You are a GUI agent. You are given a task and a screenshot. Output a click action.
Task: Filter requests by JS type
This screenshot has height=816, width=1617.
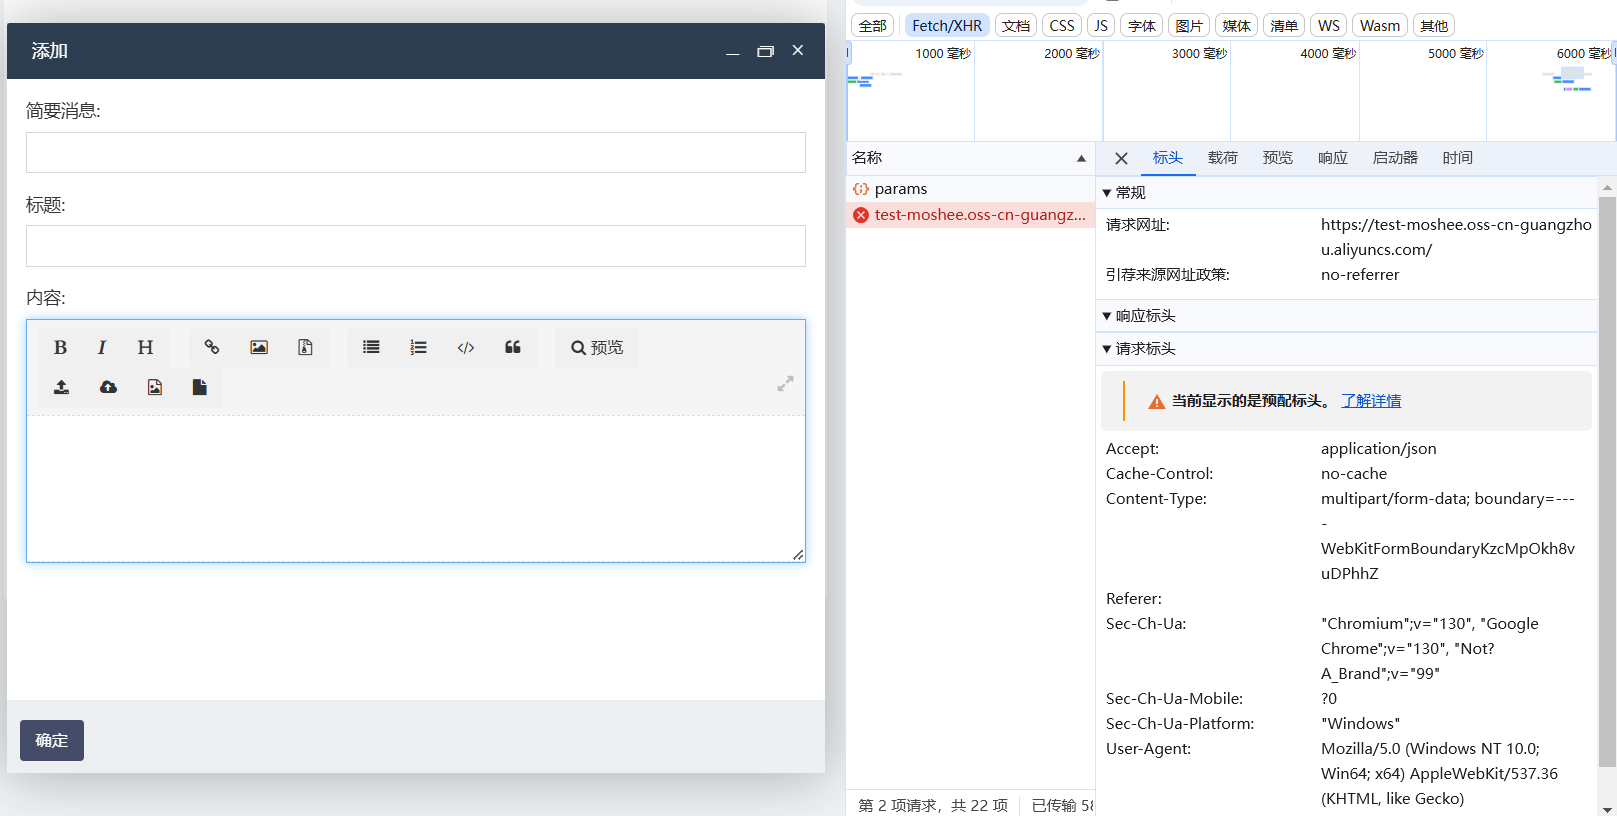1101,26
